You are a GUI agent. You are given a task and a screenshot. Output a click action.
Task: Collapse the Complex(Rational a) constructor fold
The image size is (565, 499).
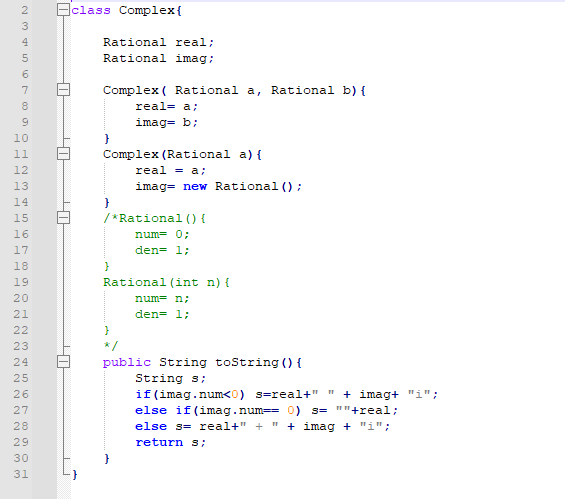click(x=63, y=154)
